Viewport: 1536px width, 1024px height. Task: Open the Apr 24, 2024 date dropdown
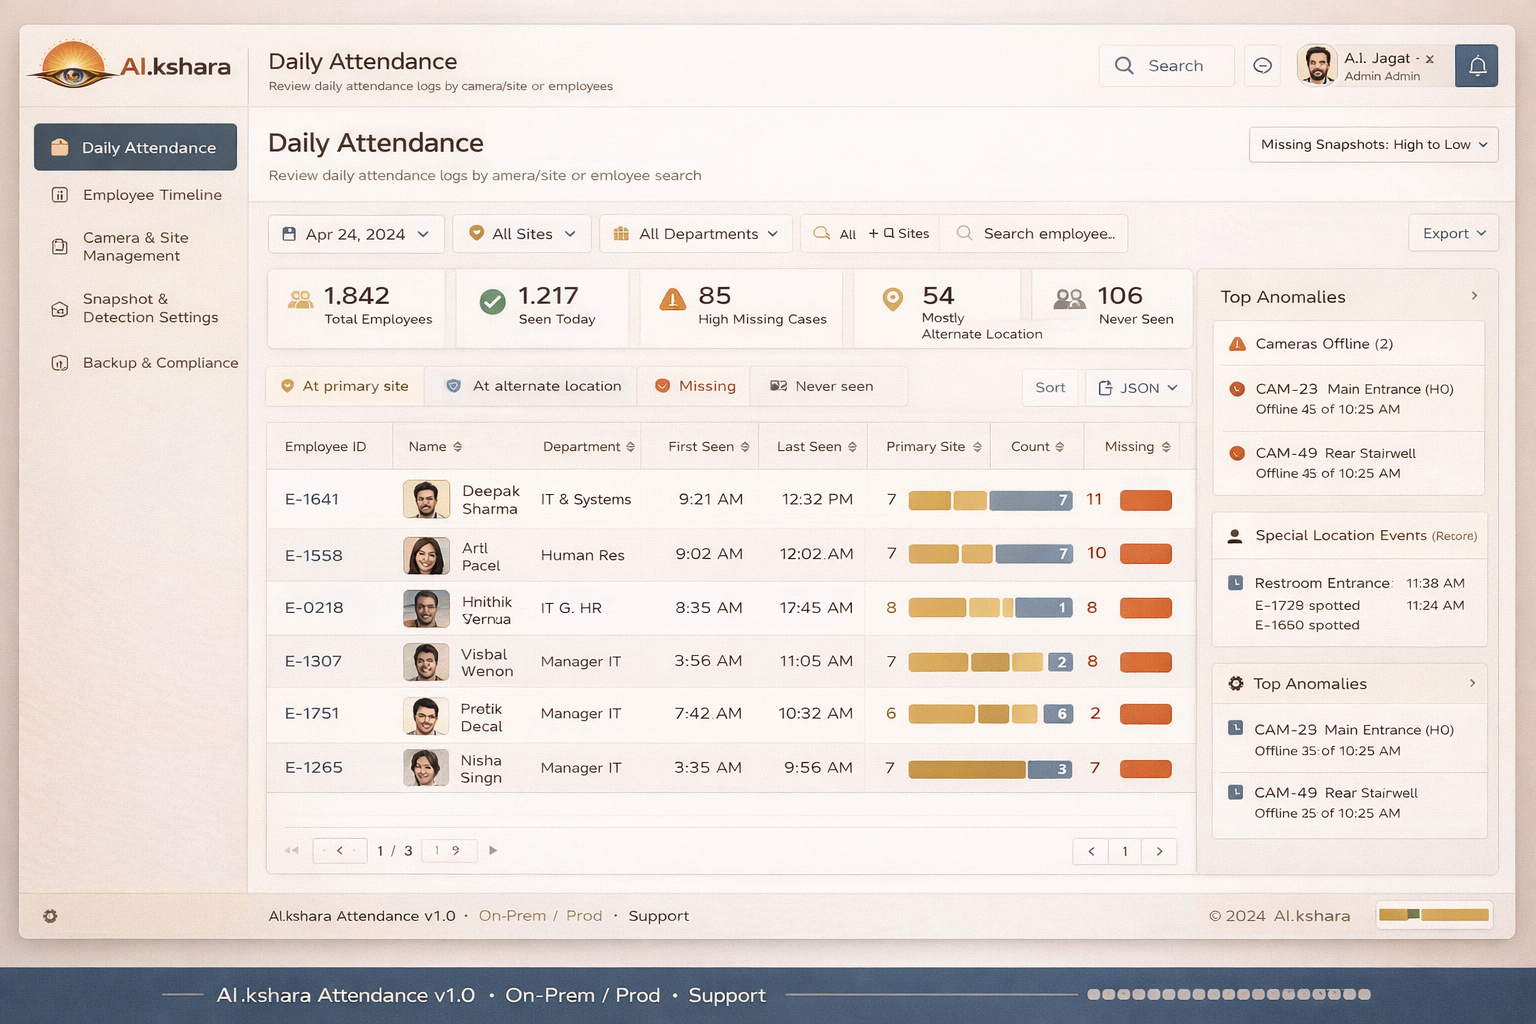pyautogui.click(x=356, y=234)
